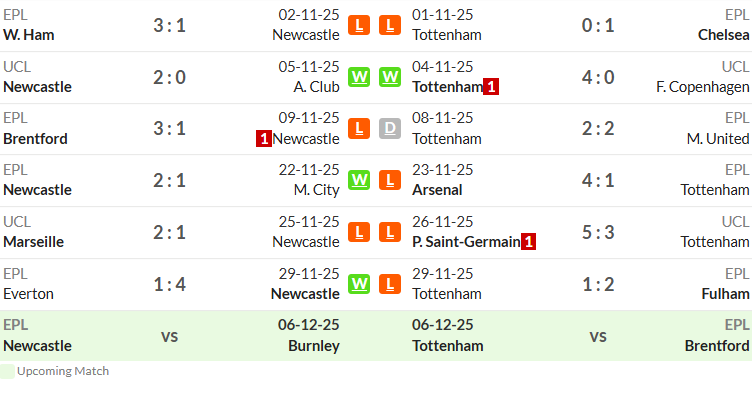Click Newcastle's W badge for A. Club match
752x395 pixels.
tap(359, 77)
